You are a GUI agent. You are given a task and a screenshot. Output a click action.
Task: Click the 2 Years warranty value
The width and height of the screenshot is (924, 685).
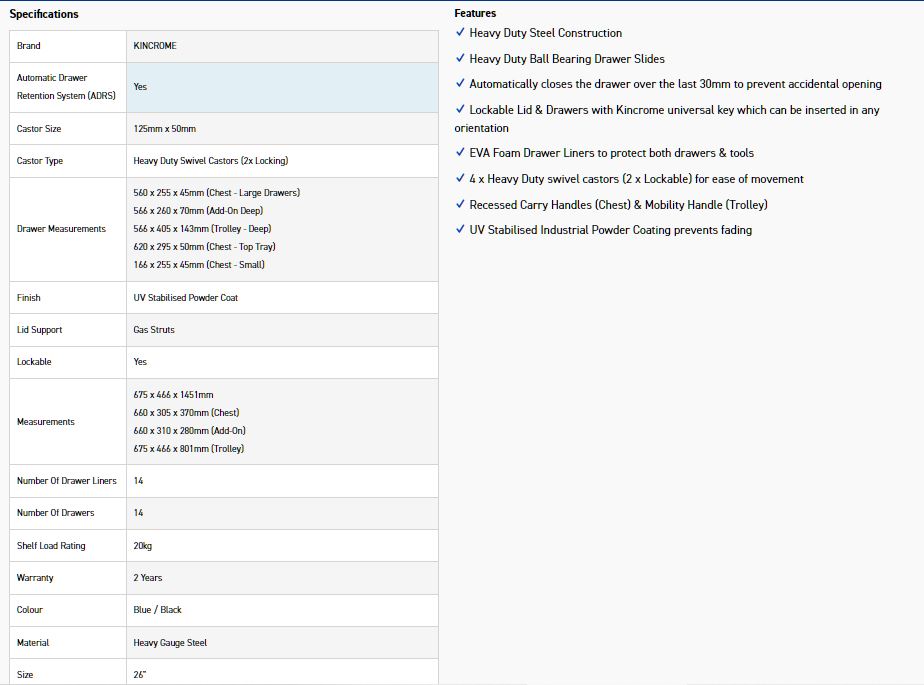tap(147, 578)
